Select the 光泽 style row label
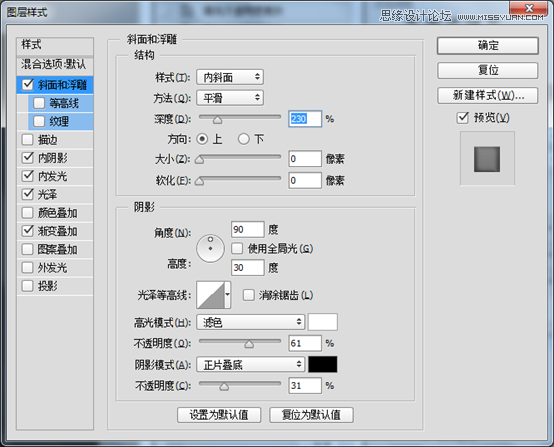554x447 pixels. (x=48, y=194)
